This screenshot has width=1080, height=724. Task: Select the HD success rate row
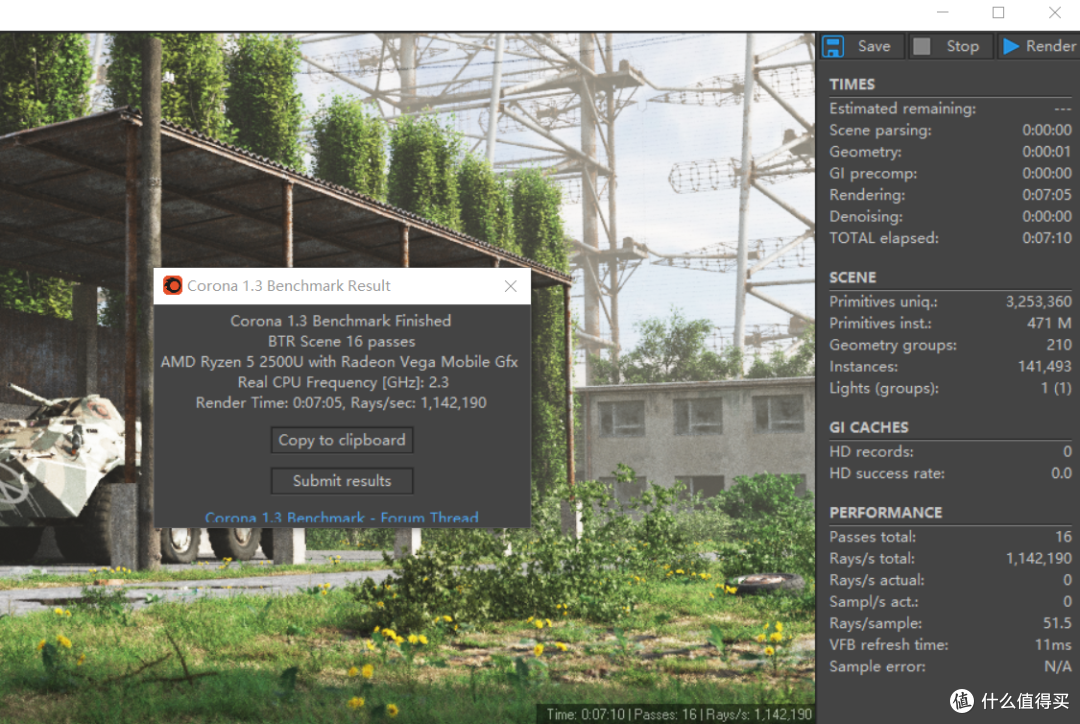(x=951, y=473)
